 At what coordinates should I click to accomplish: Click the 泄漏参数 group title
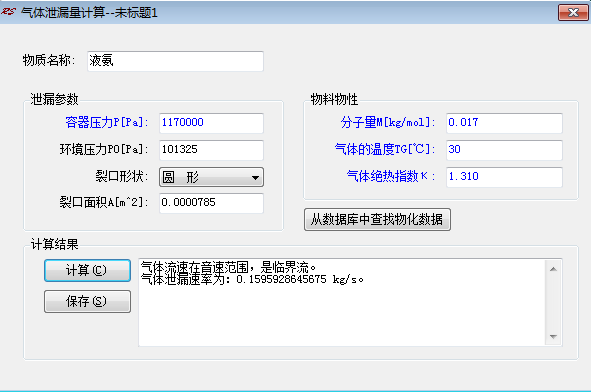point(54,100)
